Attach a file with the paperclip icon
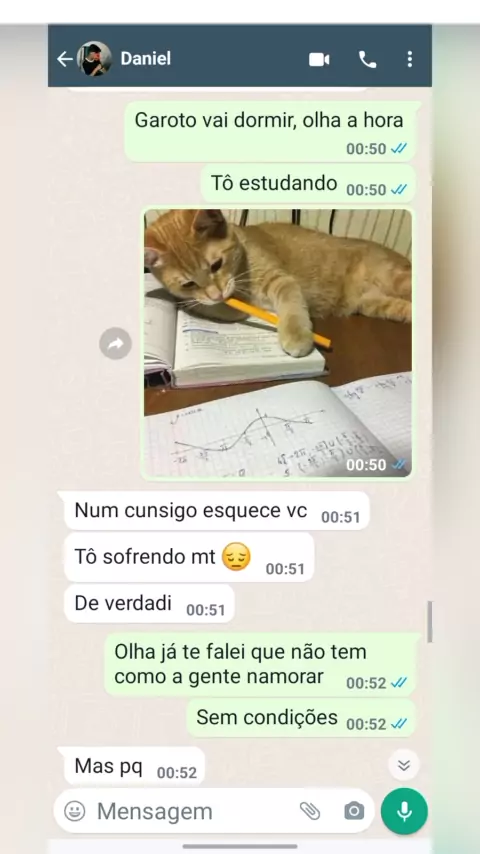Screen dimensions: 480x854 coord(310,811)
